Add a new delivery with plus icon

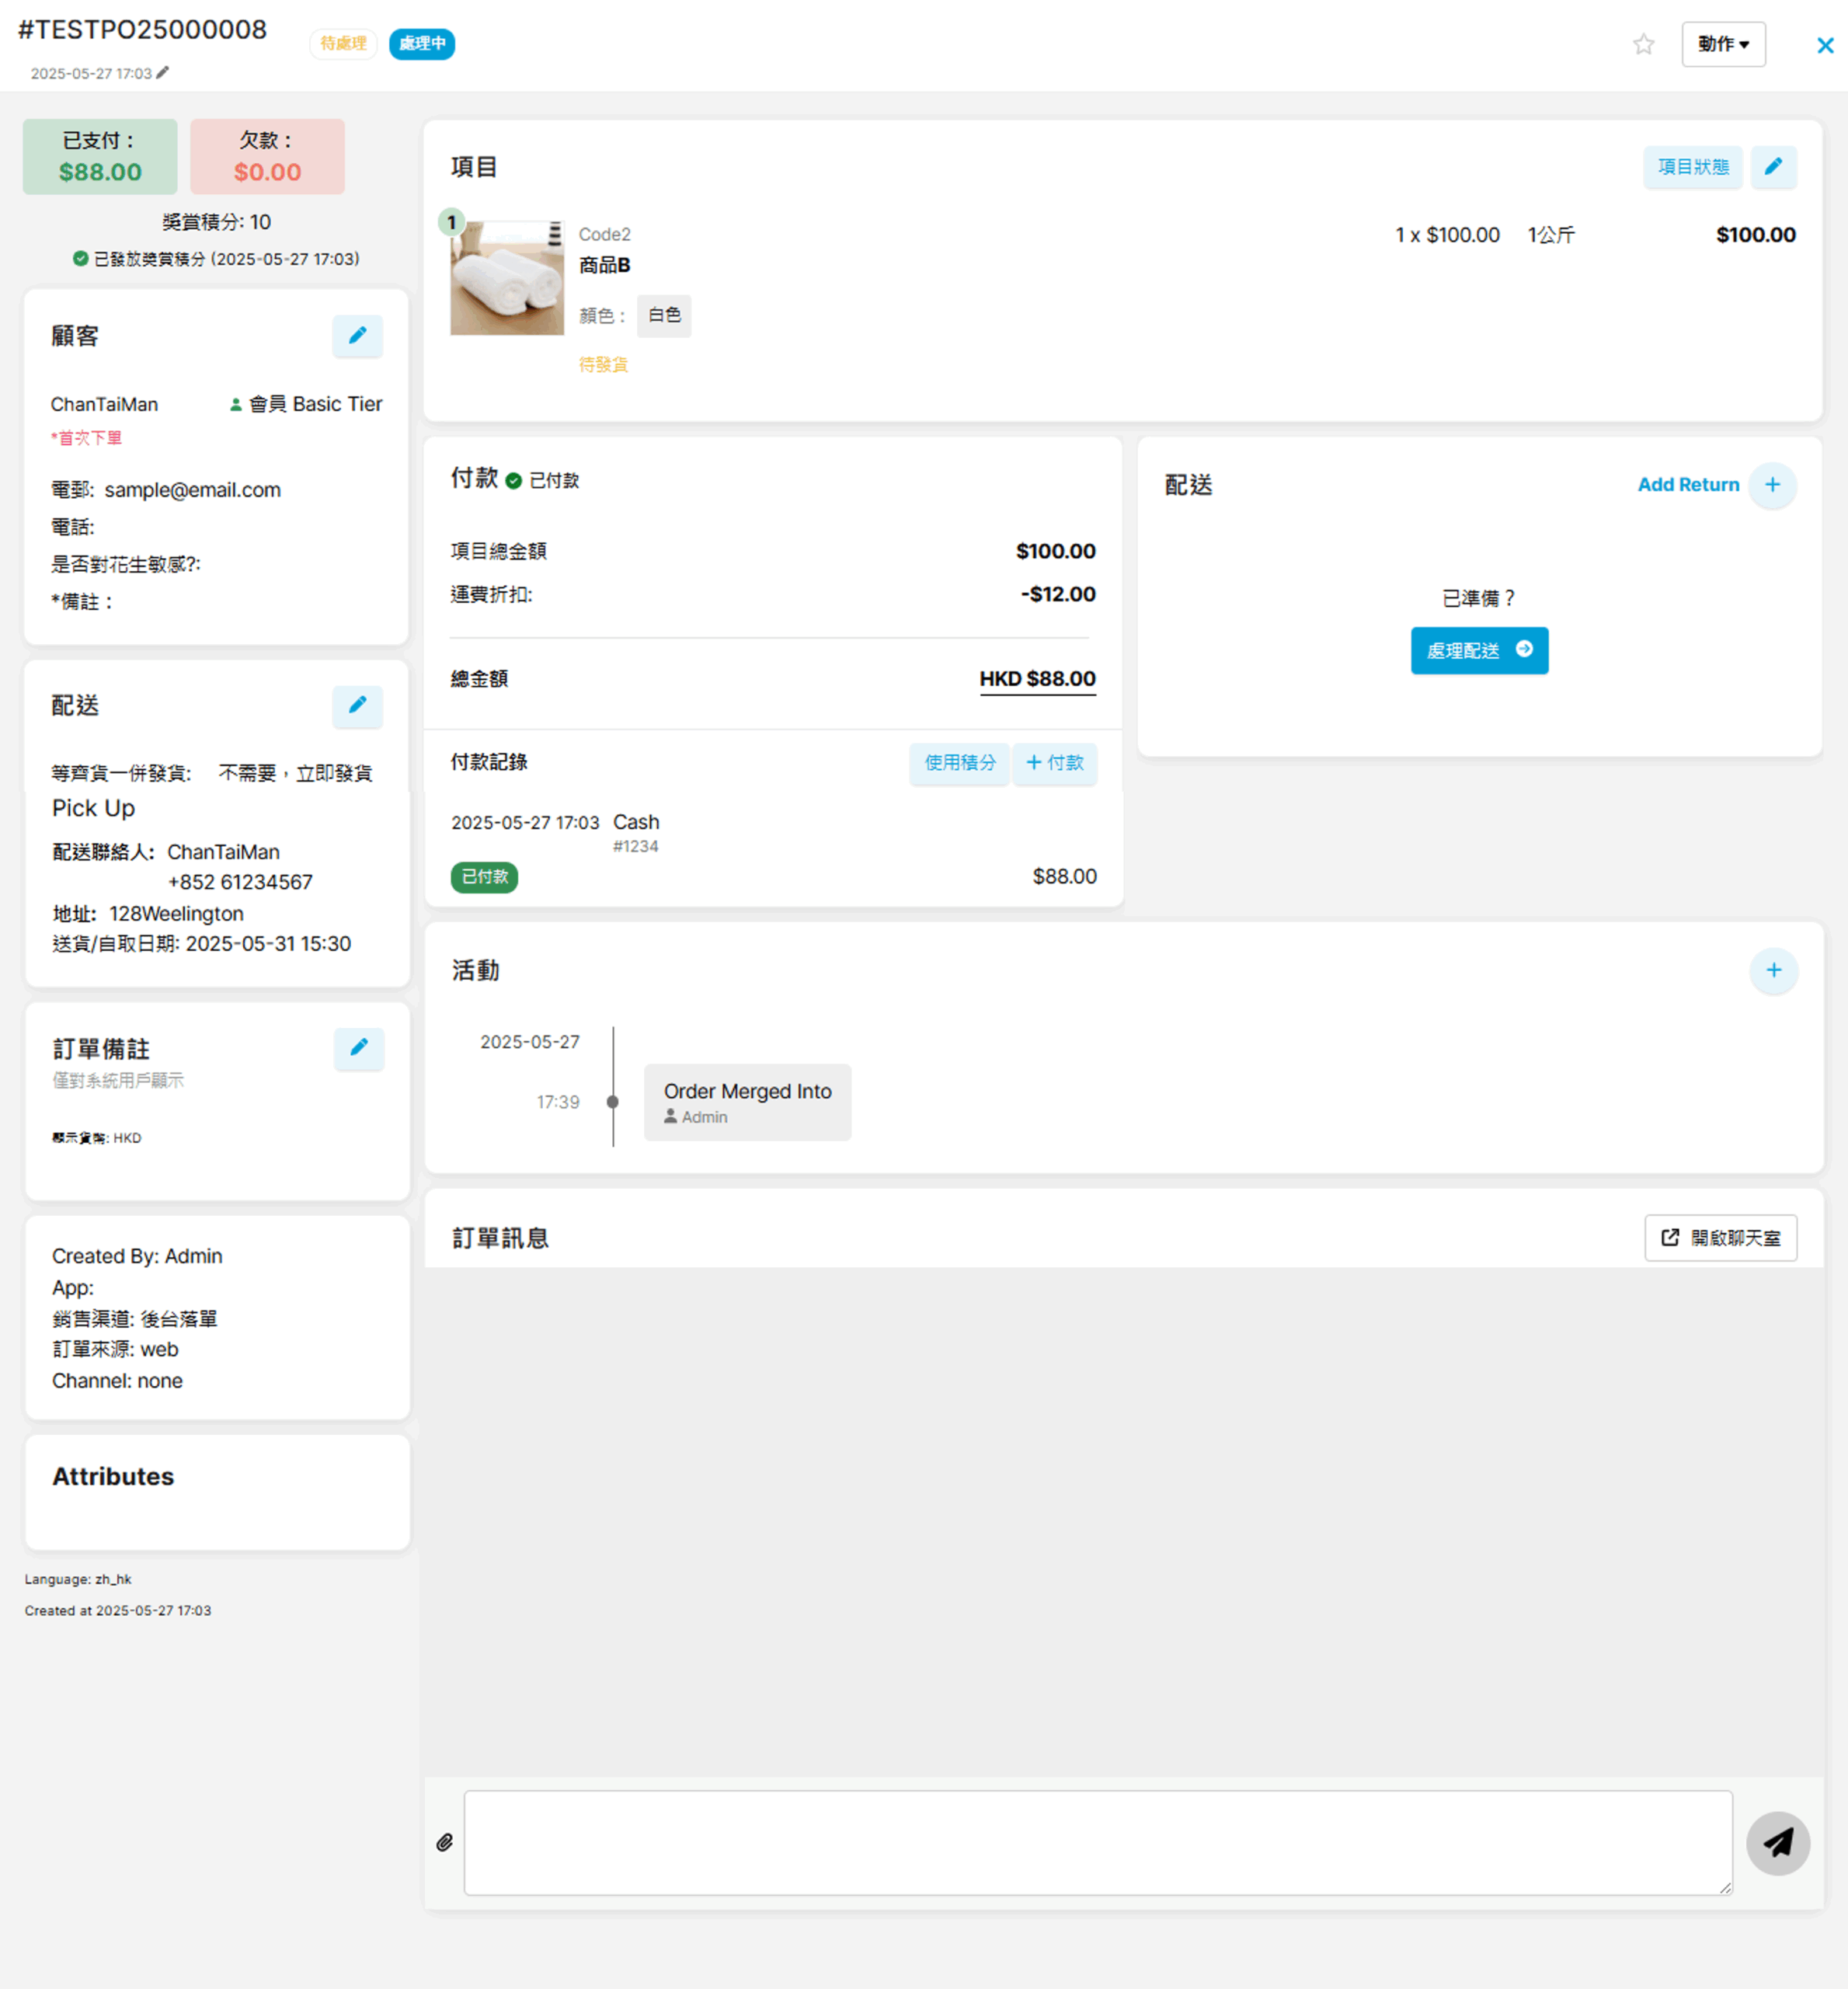1772,485
